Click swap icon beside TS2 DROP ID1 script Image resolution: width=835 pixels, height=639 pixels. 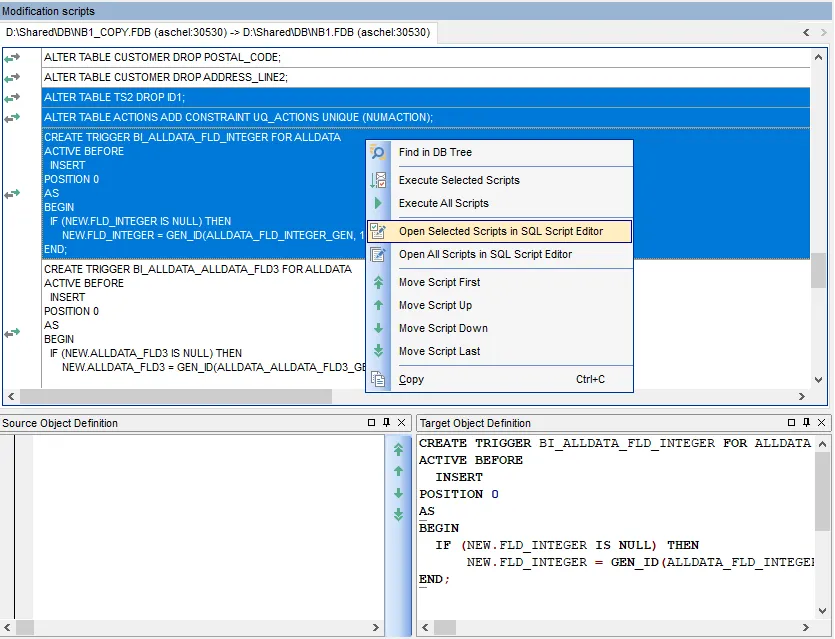coord(12,97)
